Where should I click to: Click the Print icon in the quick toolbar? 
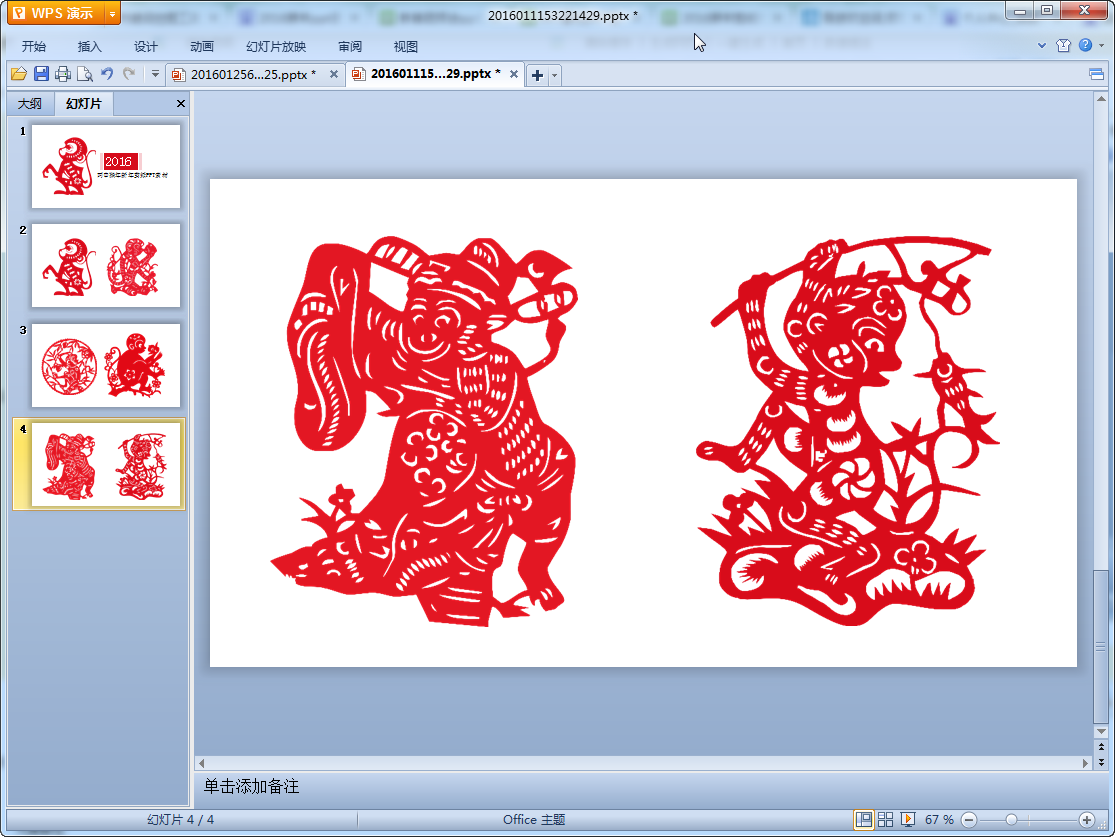(63, 74)
